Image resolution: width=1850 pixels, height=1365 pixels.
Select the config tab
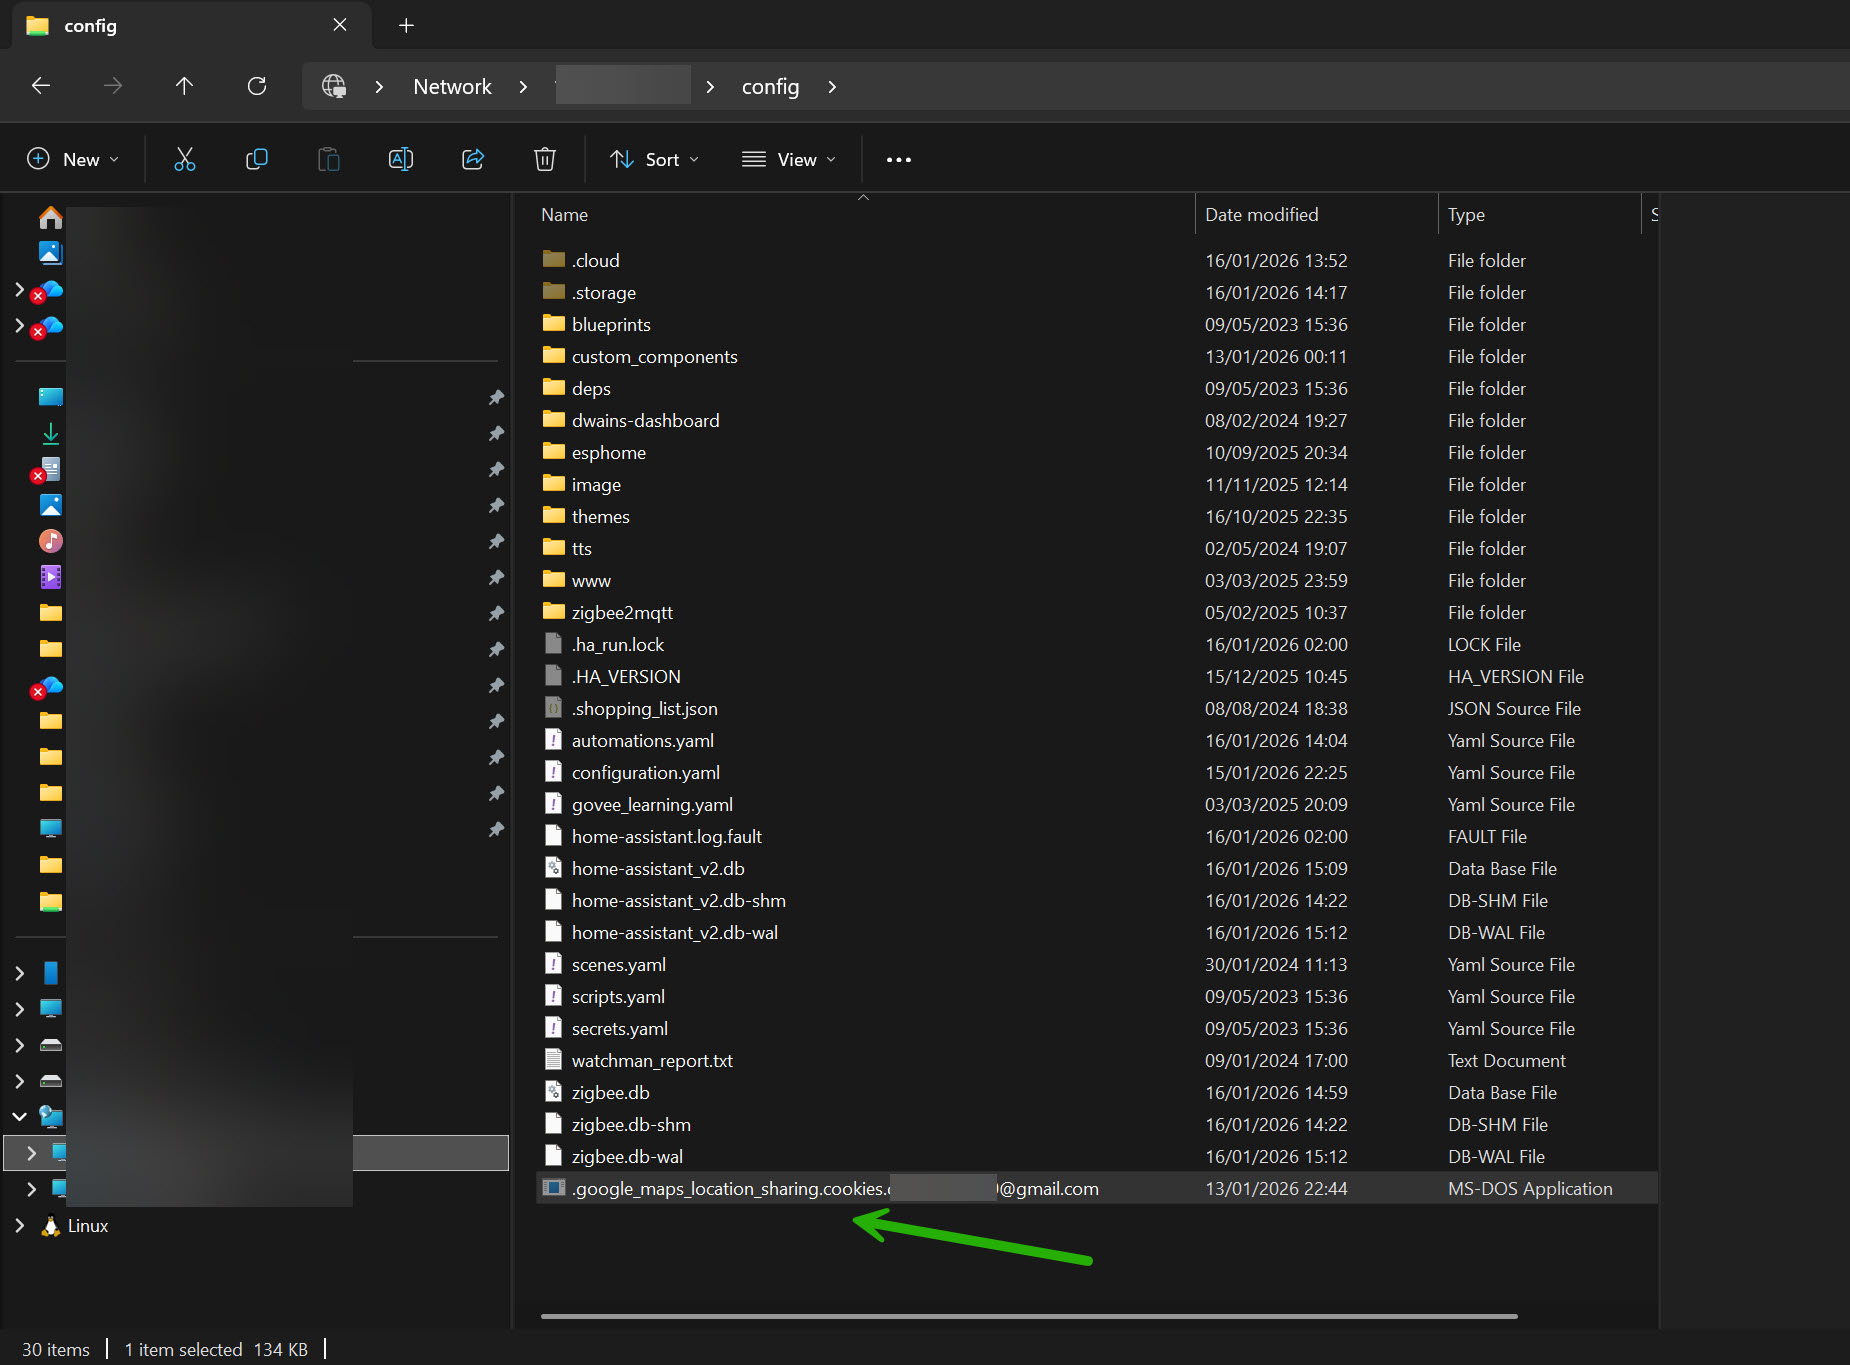coord(90,26)
